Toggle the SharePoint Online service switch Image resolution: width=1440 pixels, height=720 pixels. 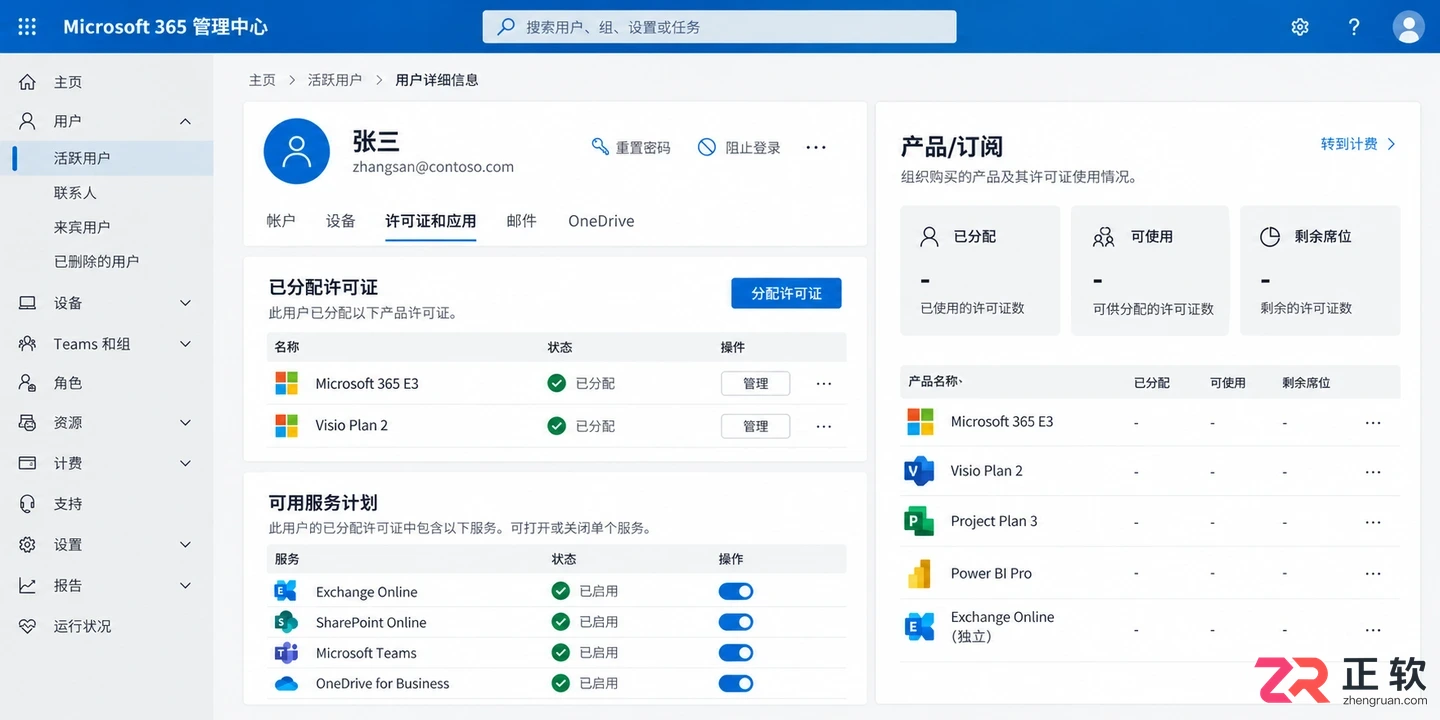736,622
